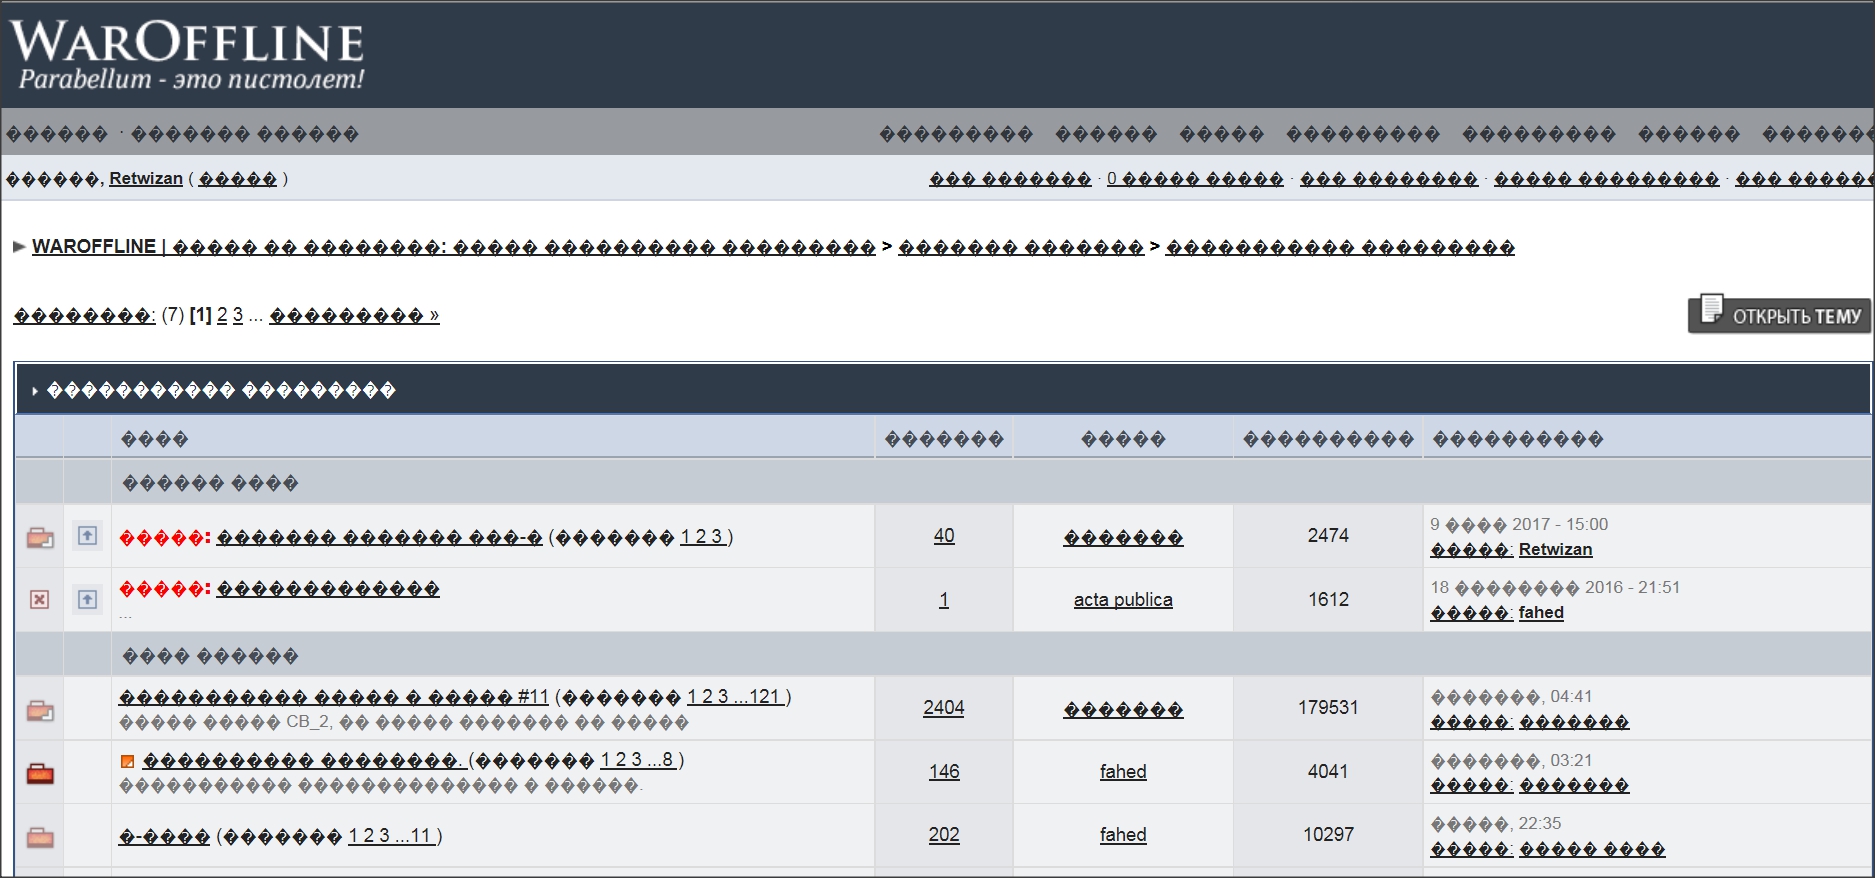Click the red X closed-topic icon
This screenshot has height=878, width=1875.
(x=39, y=599)
